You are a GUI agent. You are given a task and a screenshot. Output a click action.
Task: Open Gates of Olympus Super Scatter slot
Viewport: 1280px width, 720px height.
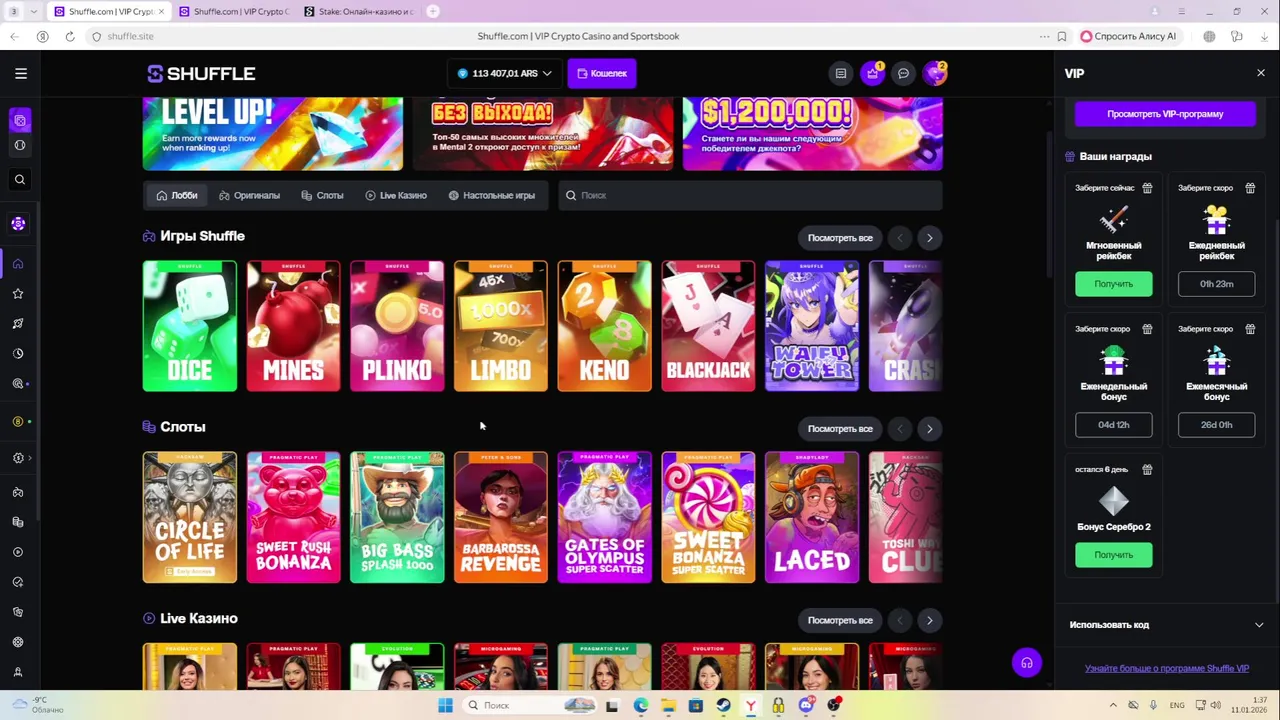tap(604, 517)
